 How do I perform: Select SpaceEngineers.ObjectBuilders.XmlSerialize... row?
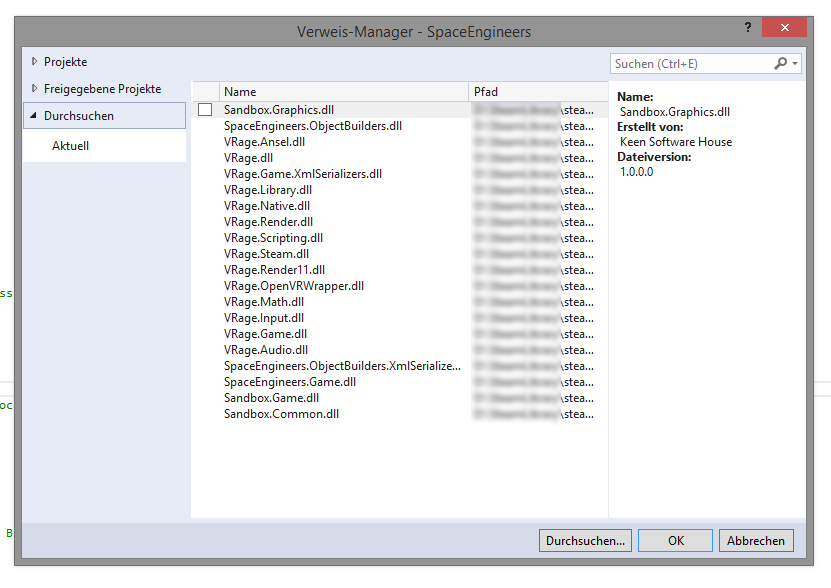click(400, 366)
